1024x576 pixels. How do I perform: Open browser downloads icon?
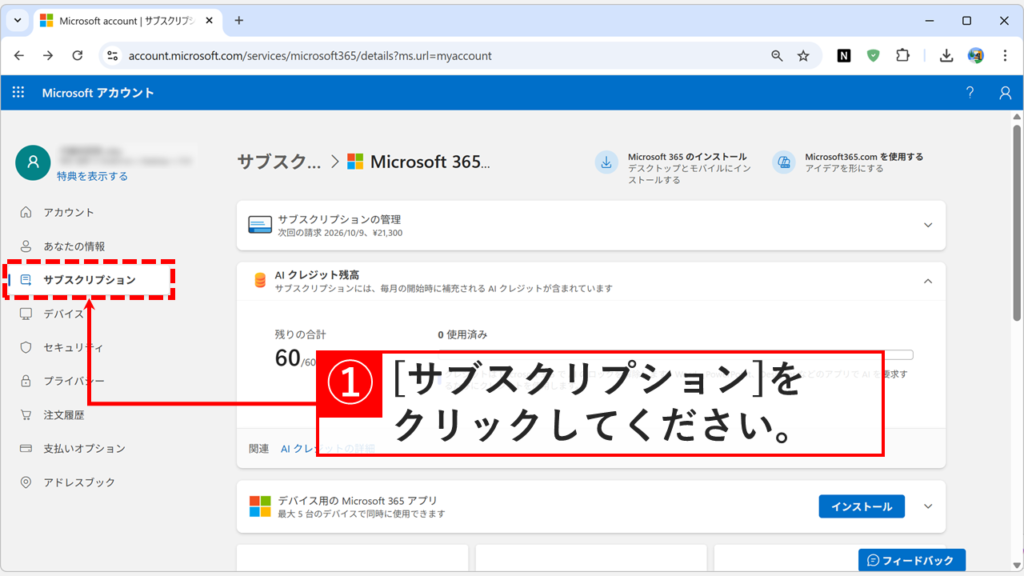click(x=946, y=56)
